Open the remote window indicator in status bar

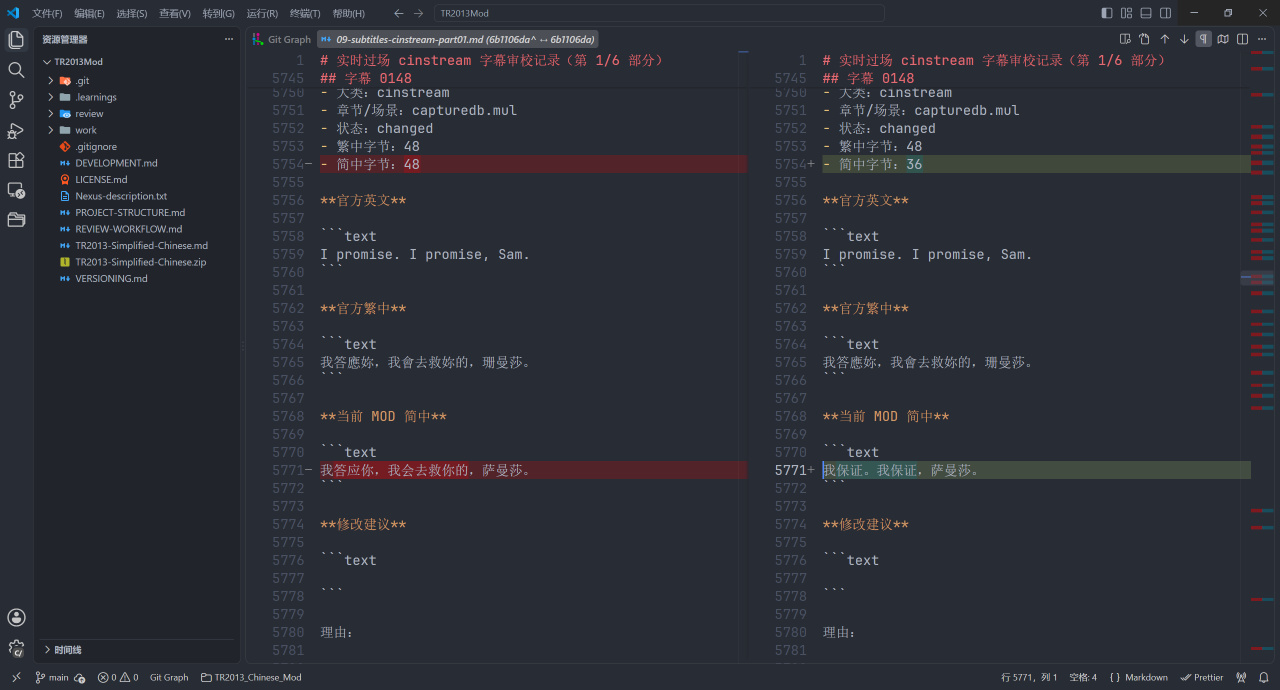click(x=16, y=677)
